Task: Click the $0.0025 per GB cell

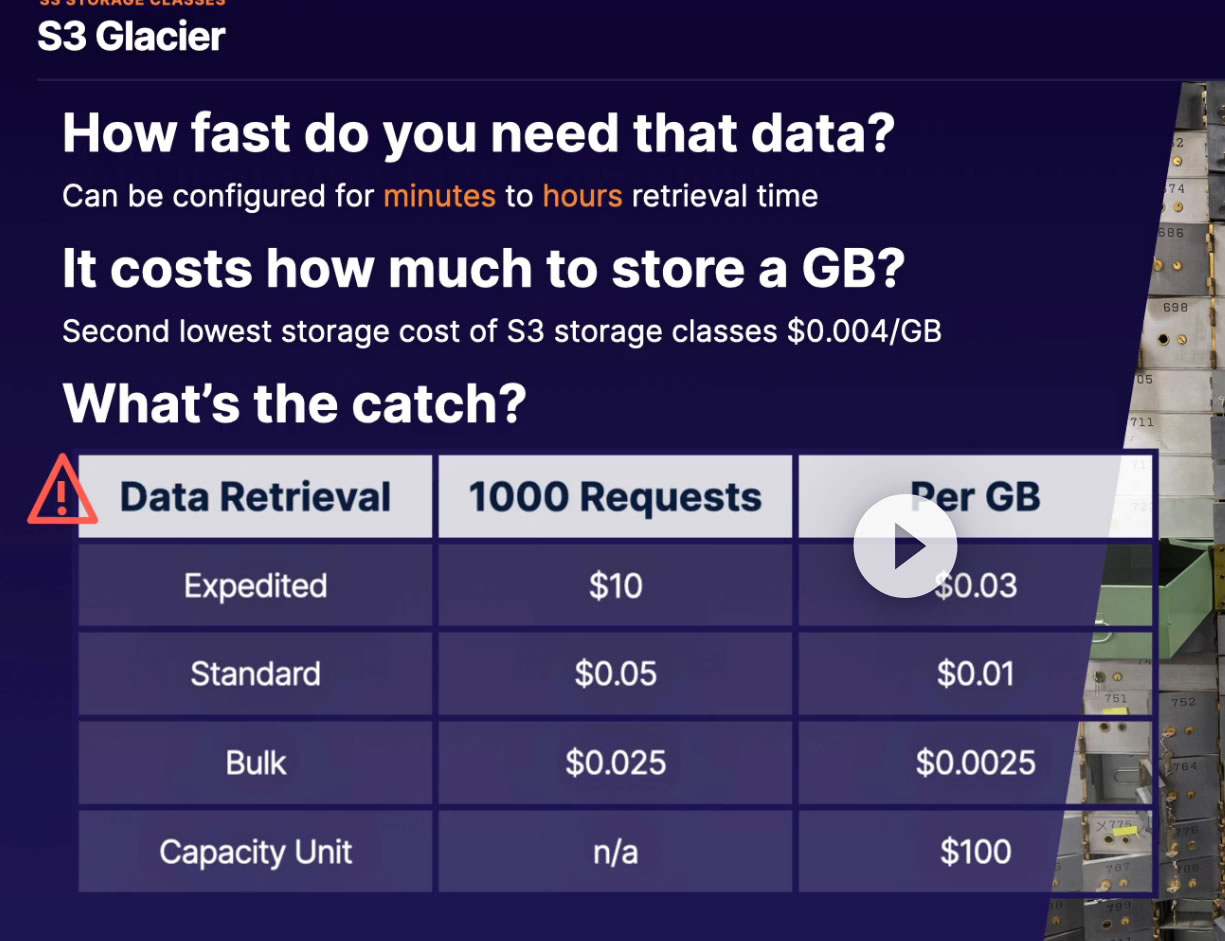Action: pos(975,763)
